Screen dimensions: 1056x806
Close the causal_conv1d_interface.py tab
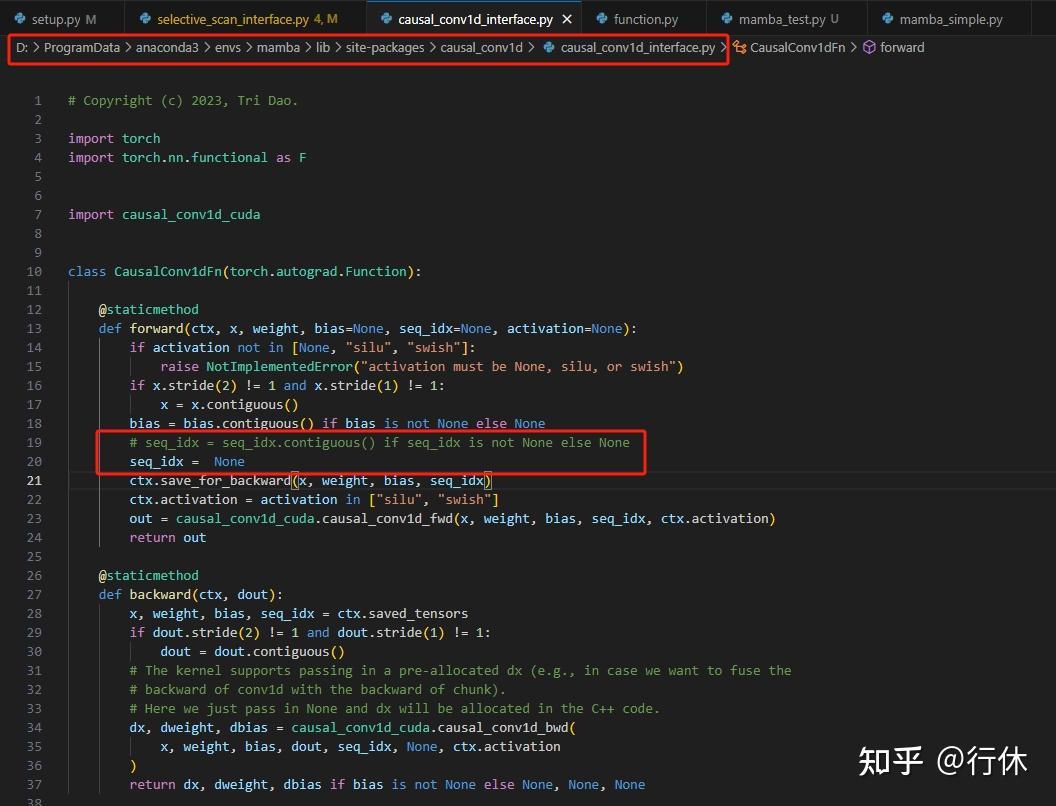566,17
